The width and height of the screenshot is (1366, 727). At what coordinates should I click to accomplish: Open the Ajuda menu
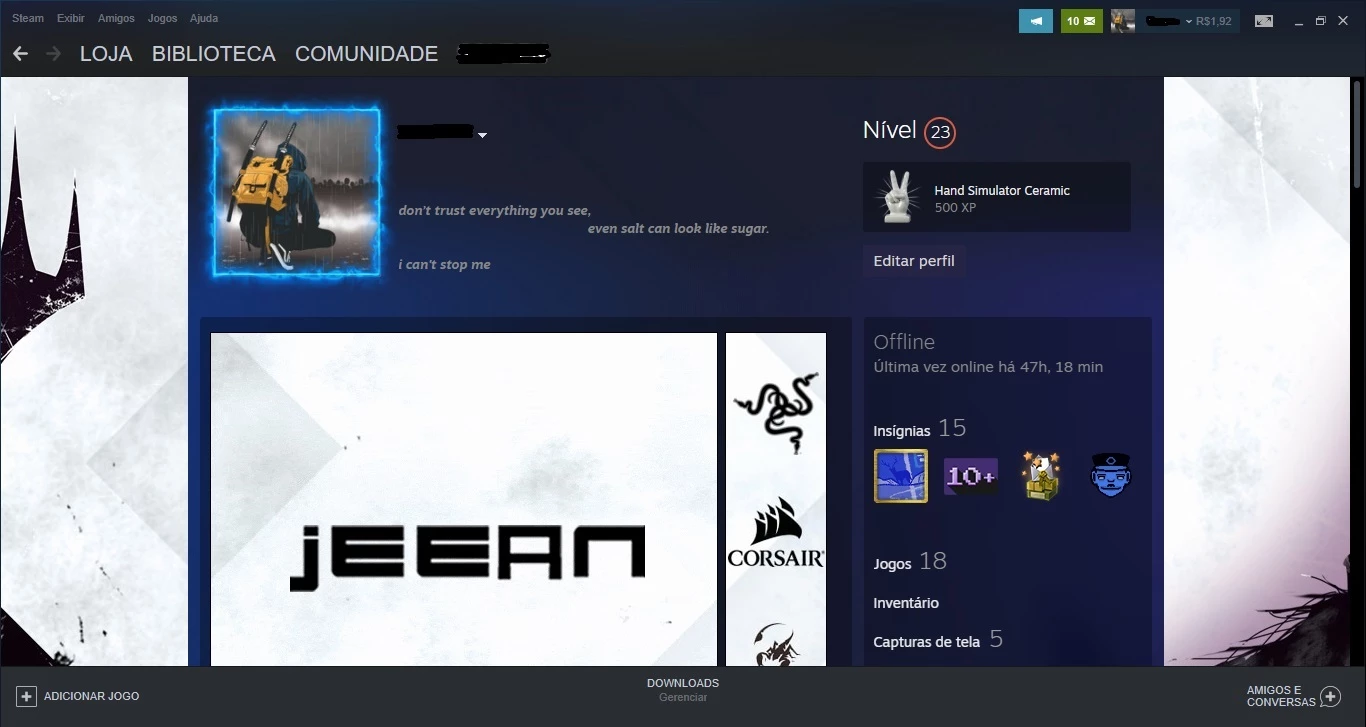coord(204,18)
